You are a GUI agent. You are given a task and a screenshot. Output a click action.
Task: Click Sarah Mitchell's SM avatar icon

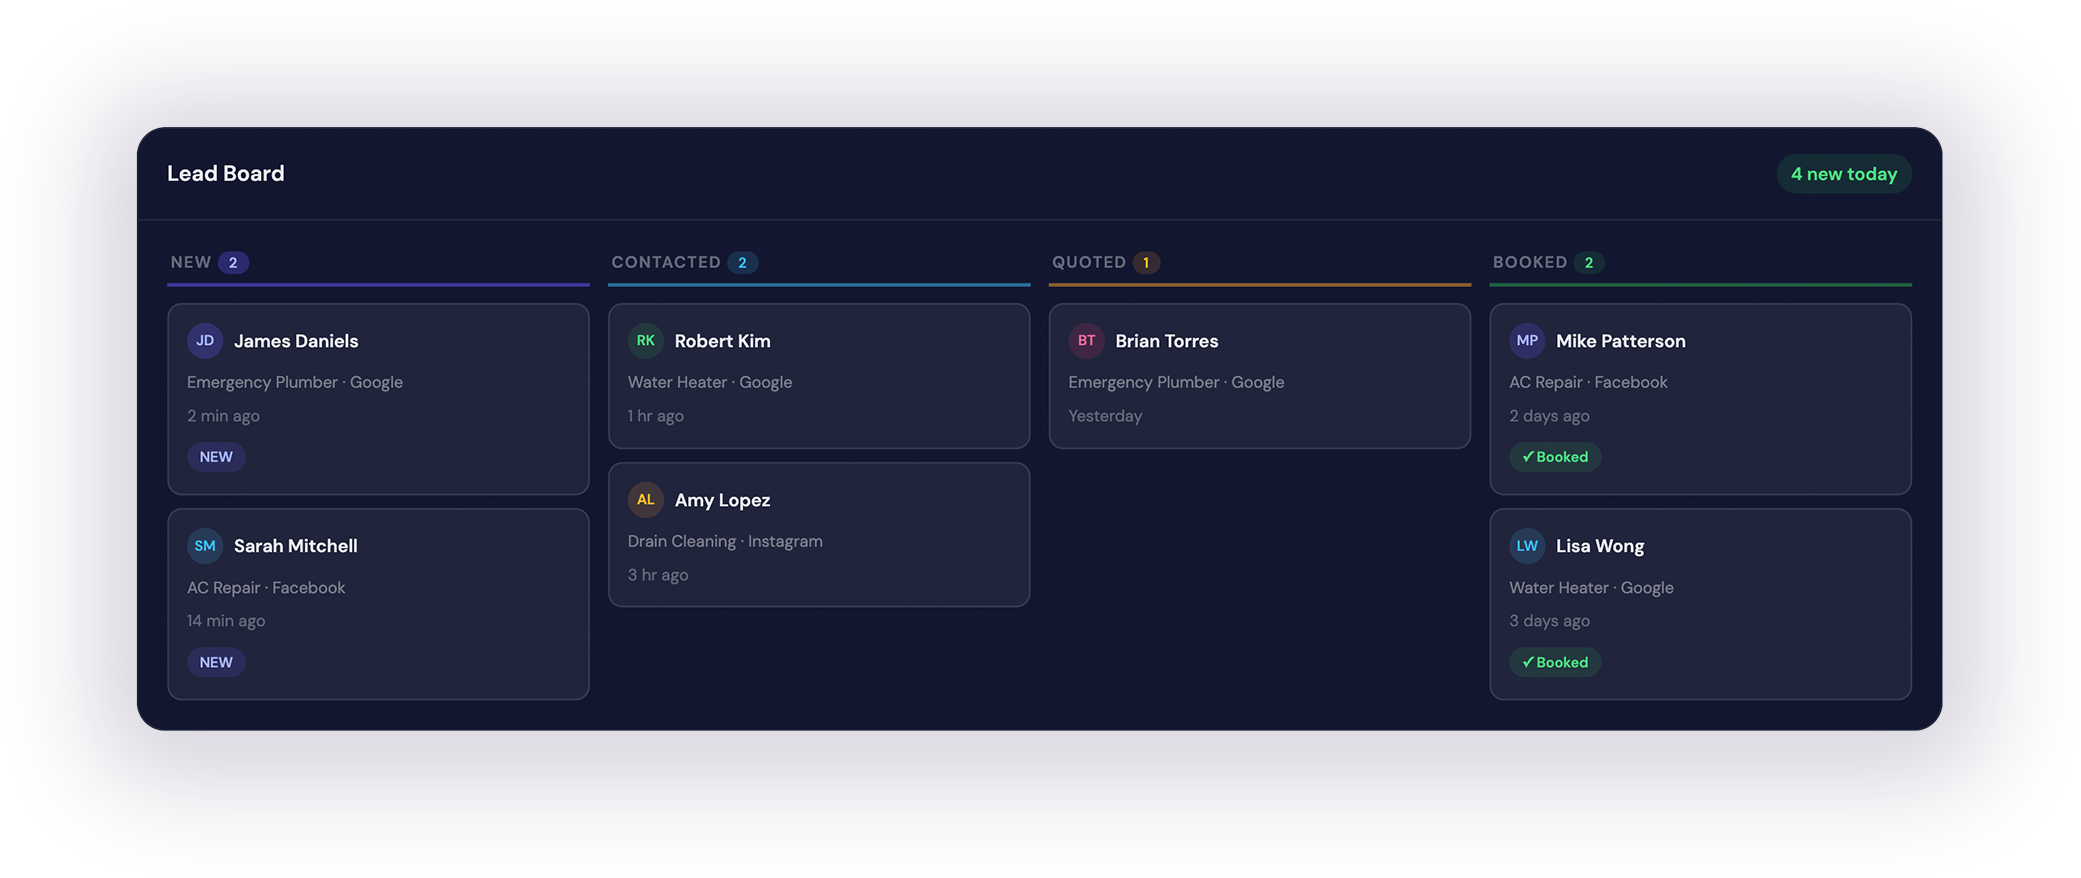pyautogui.click(x=205, y=546)
